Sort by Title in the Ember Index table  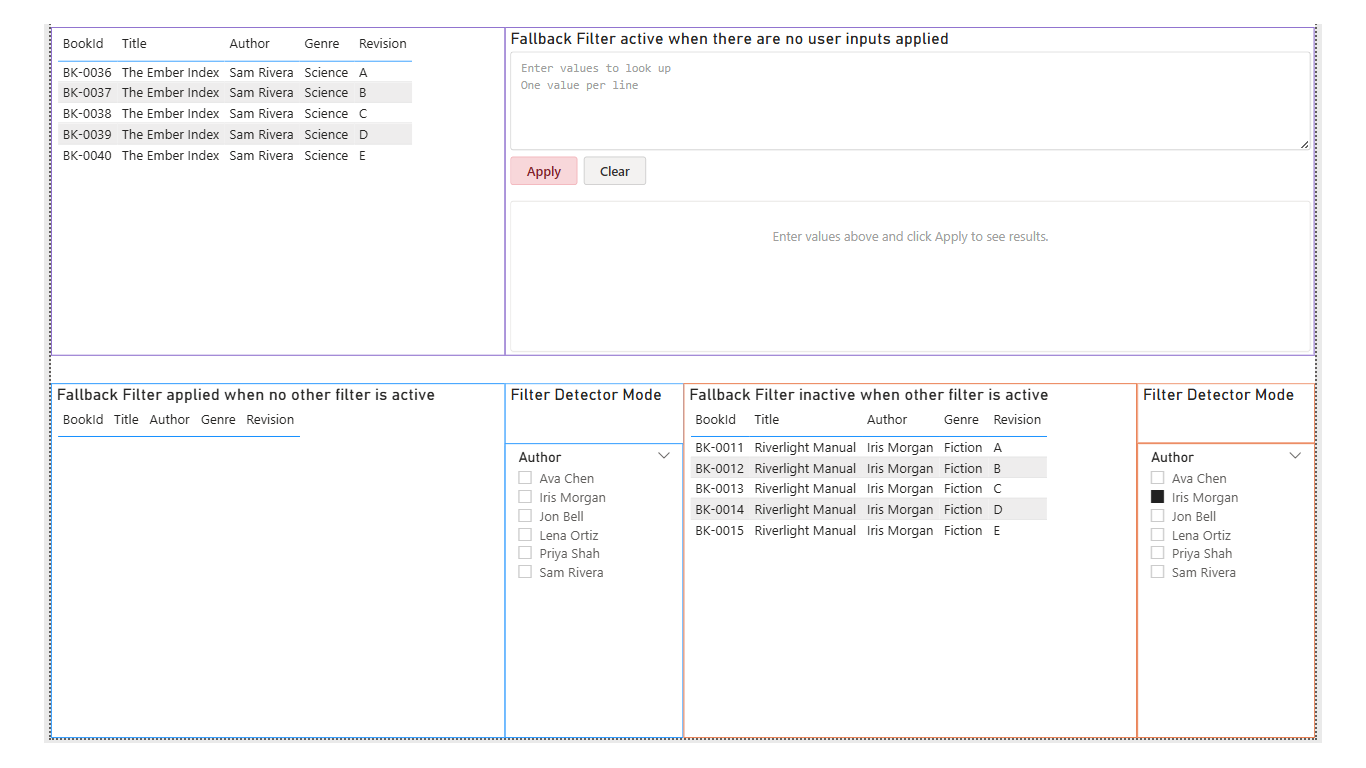134,44
